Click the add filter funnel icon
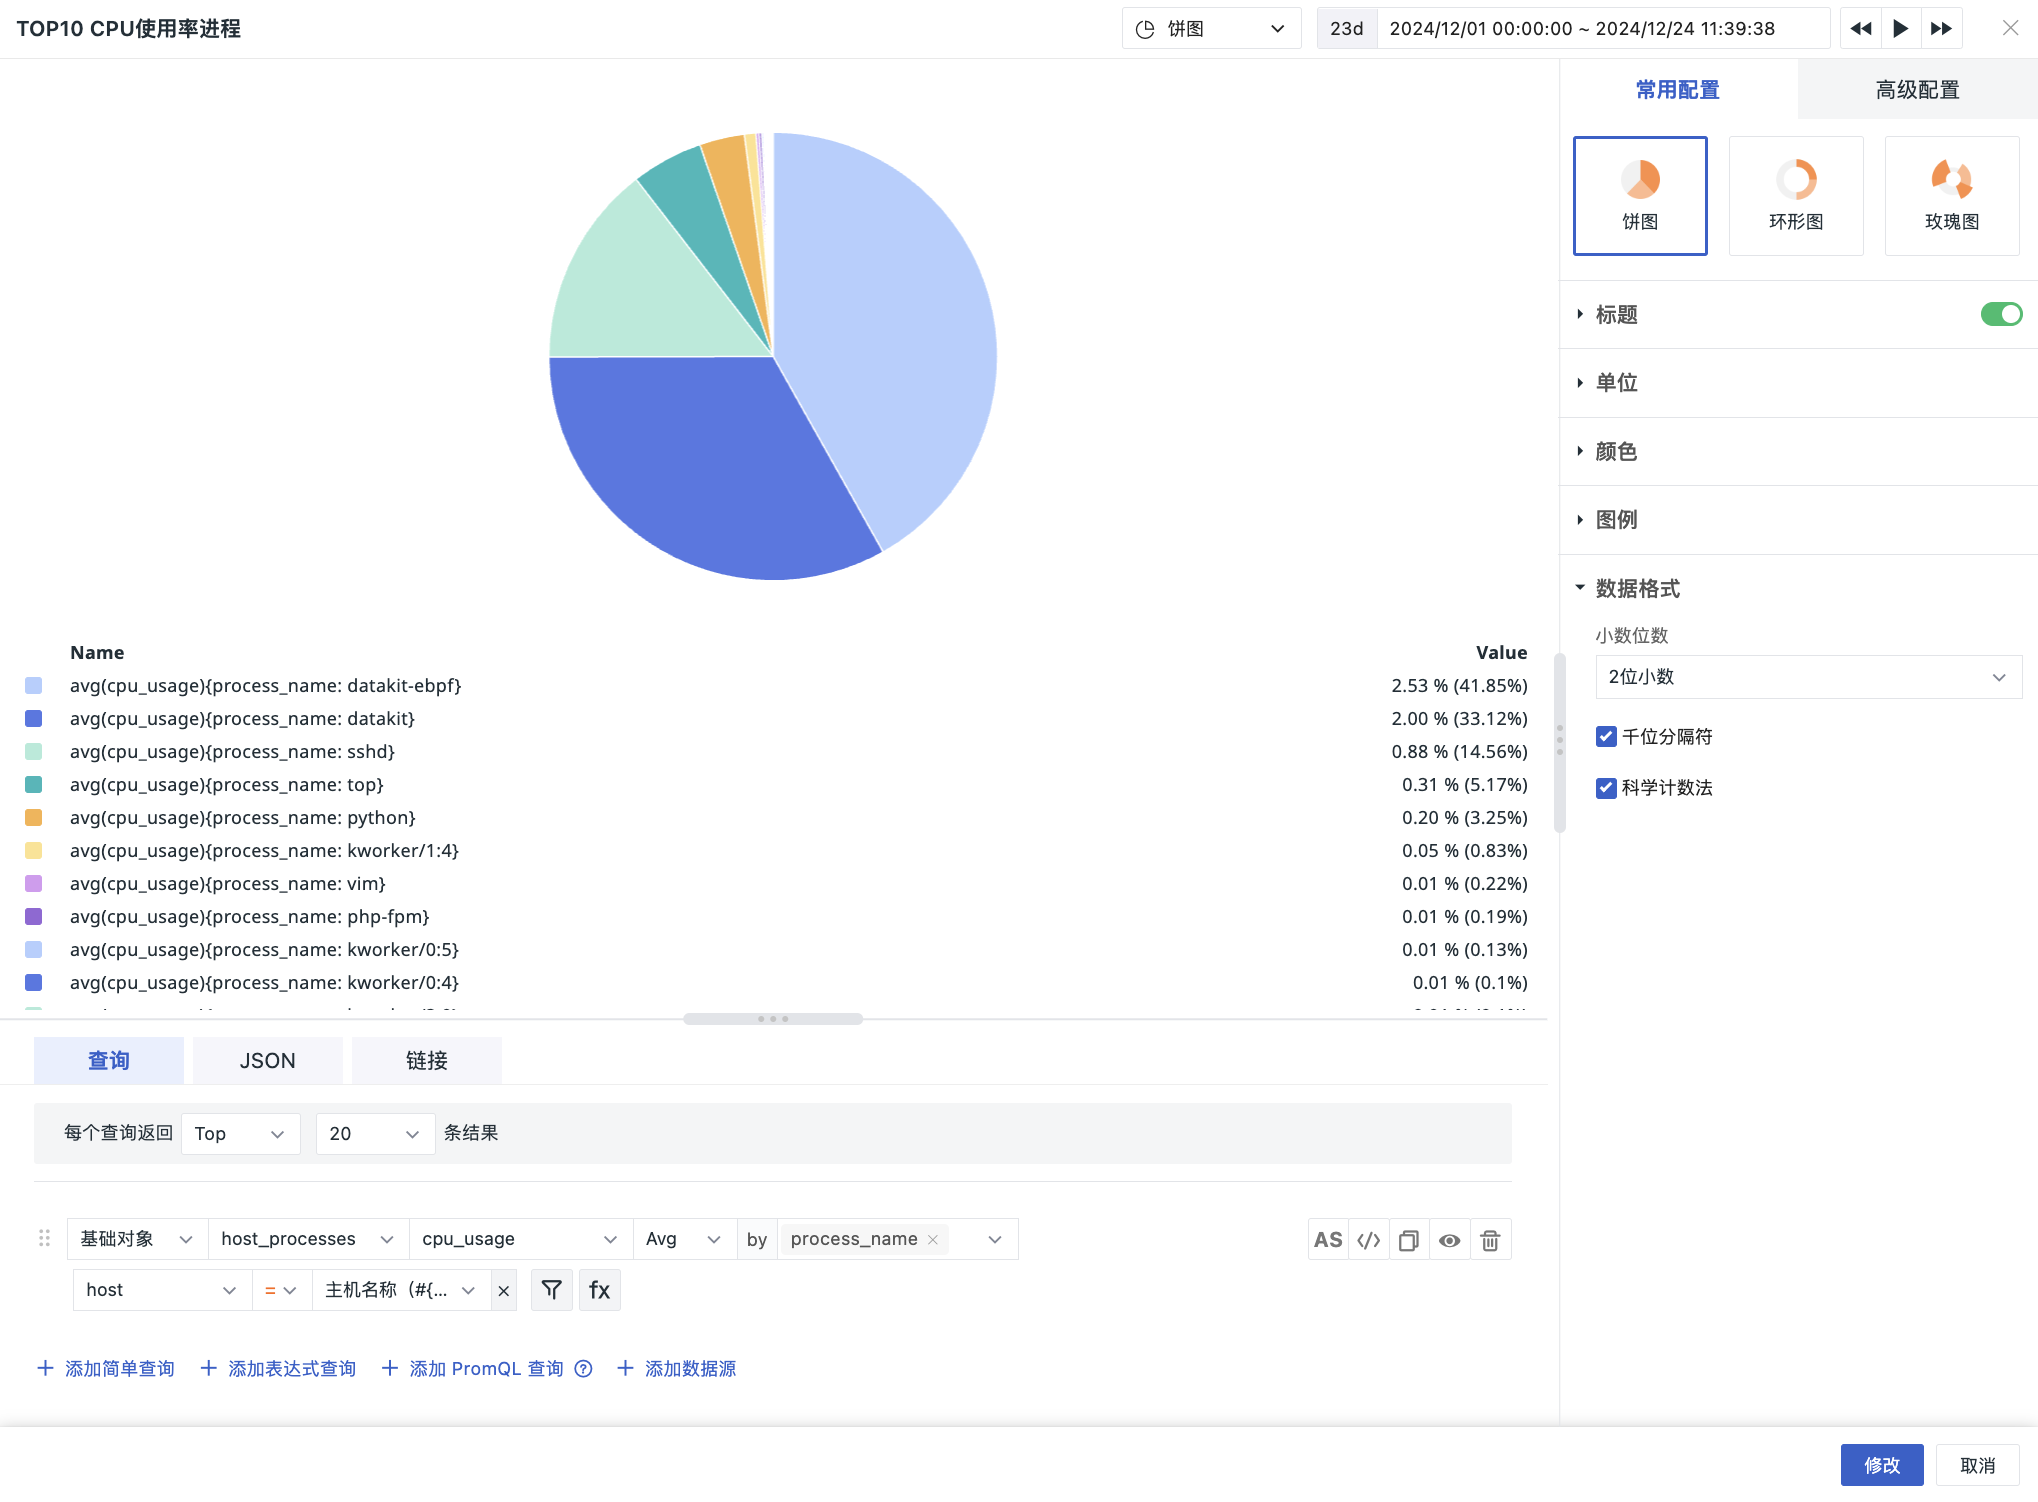This screenshot has width=2038, height=1502. click(551, 1290)
